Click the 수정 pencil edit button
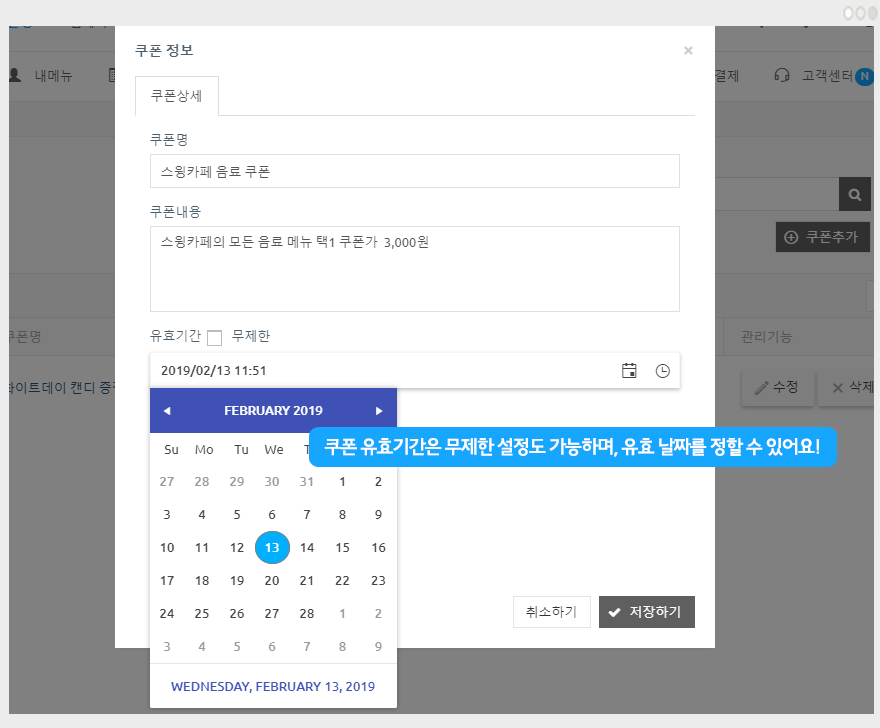 [776, 387]
